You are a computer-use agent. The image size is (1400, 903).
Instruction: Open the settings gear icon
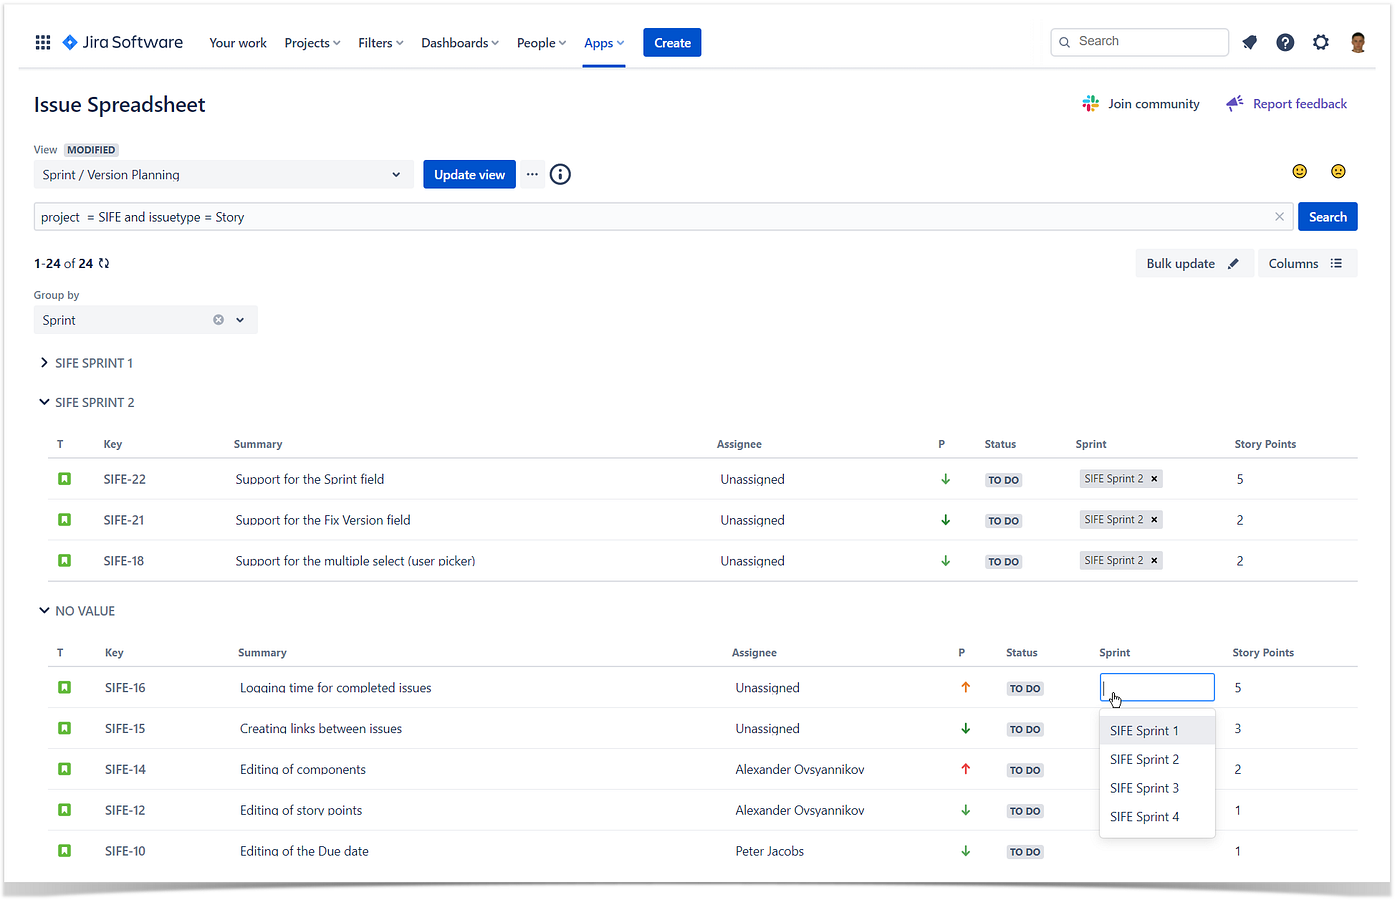(x=1321, y=42)
